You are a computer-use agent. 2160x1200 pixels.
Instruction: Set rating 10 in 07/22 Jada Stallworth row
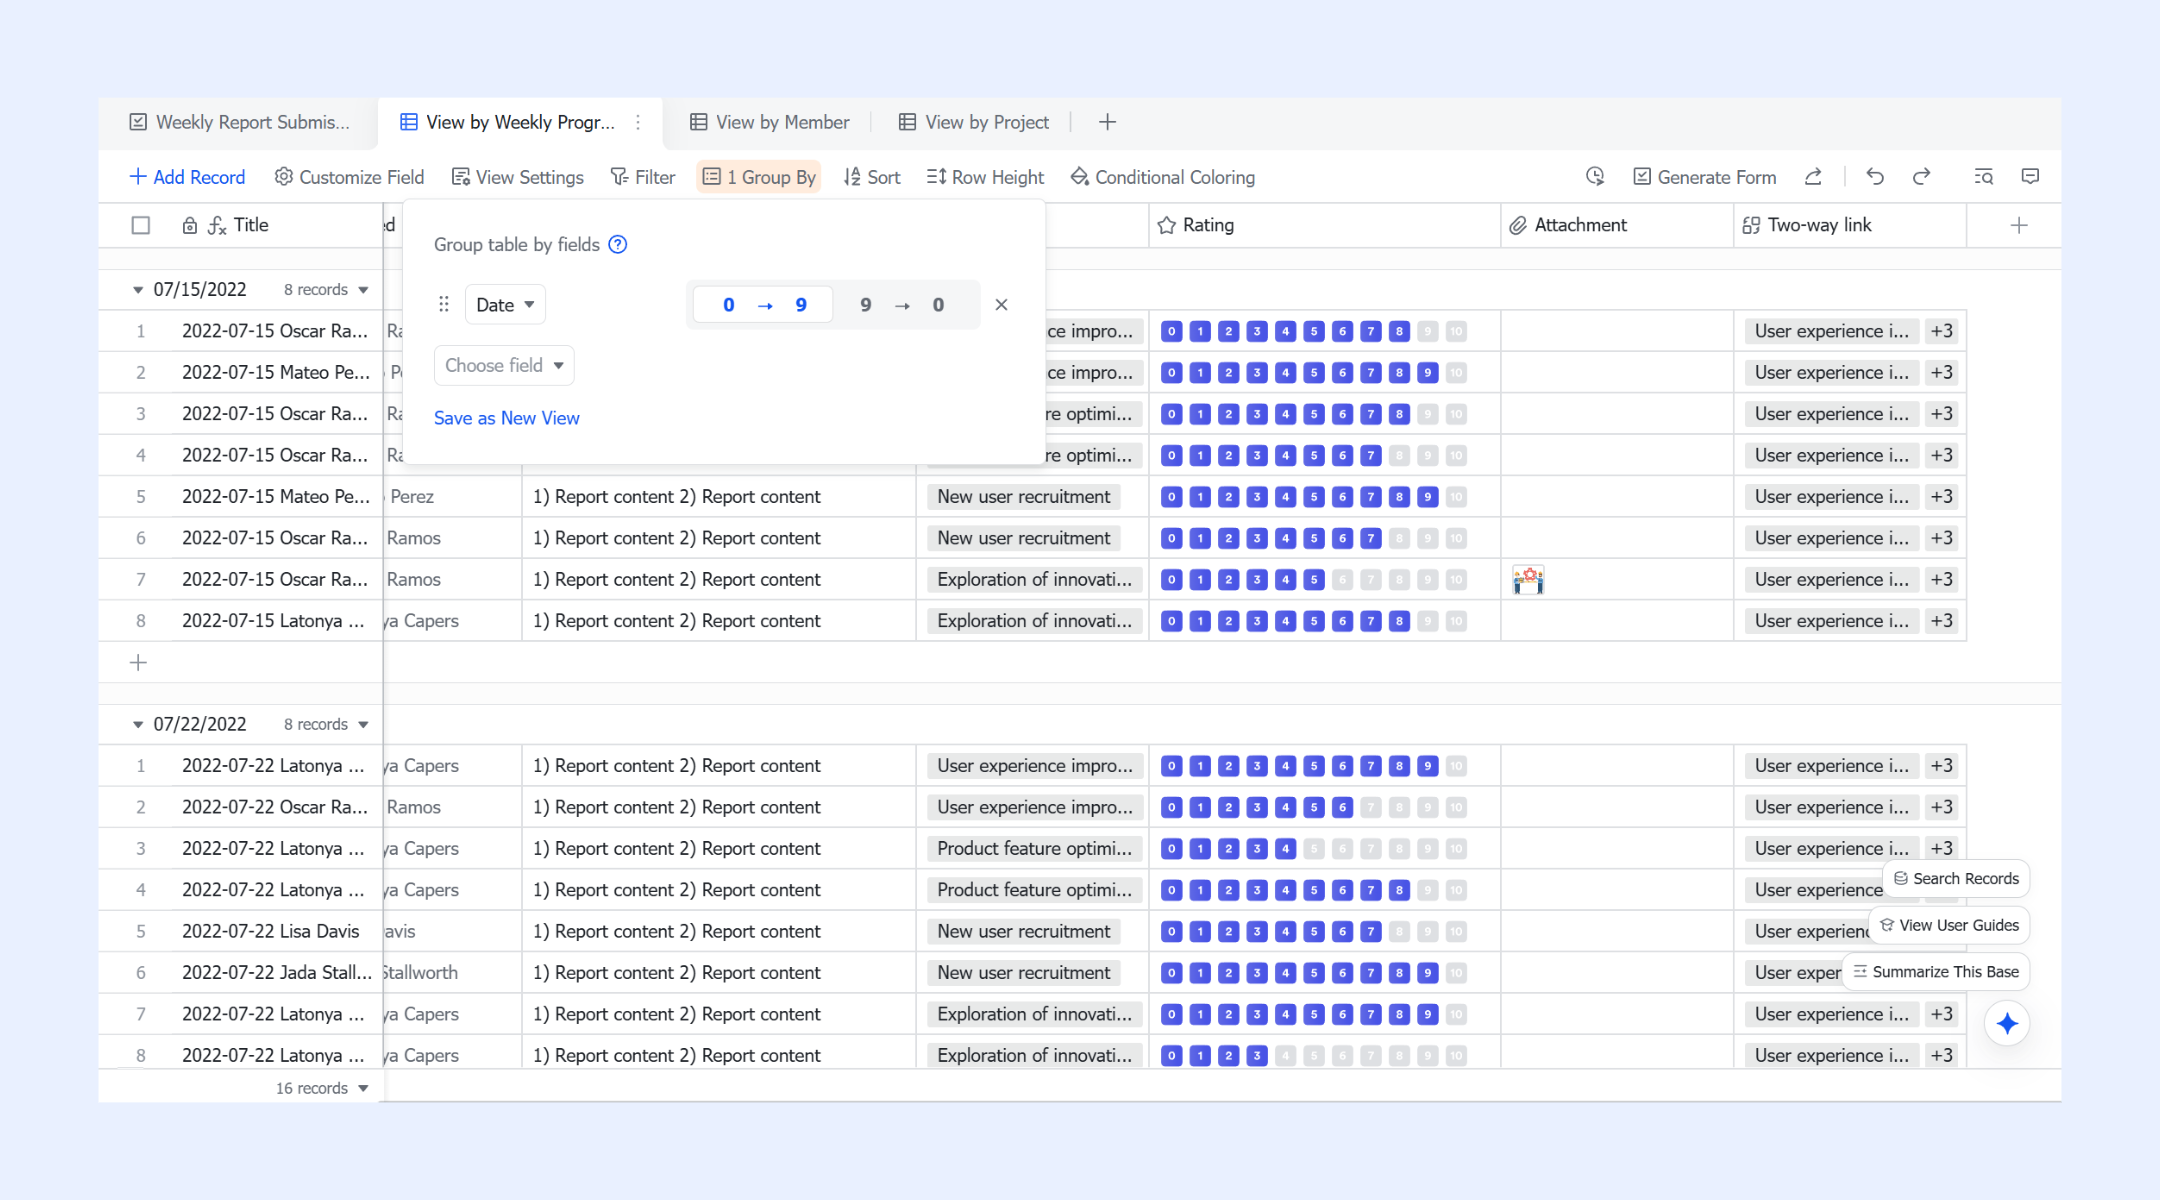coord(1456,972)
